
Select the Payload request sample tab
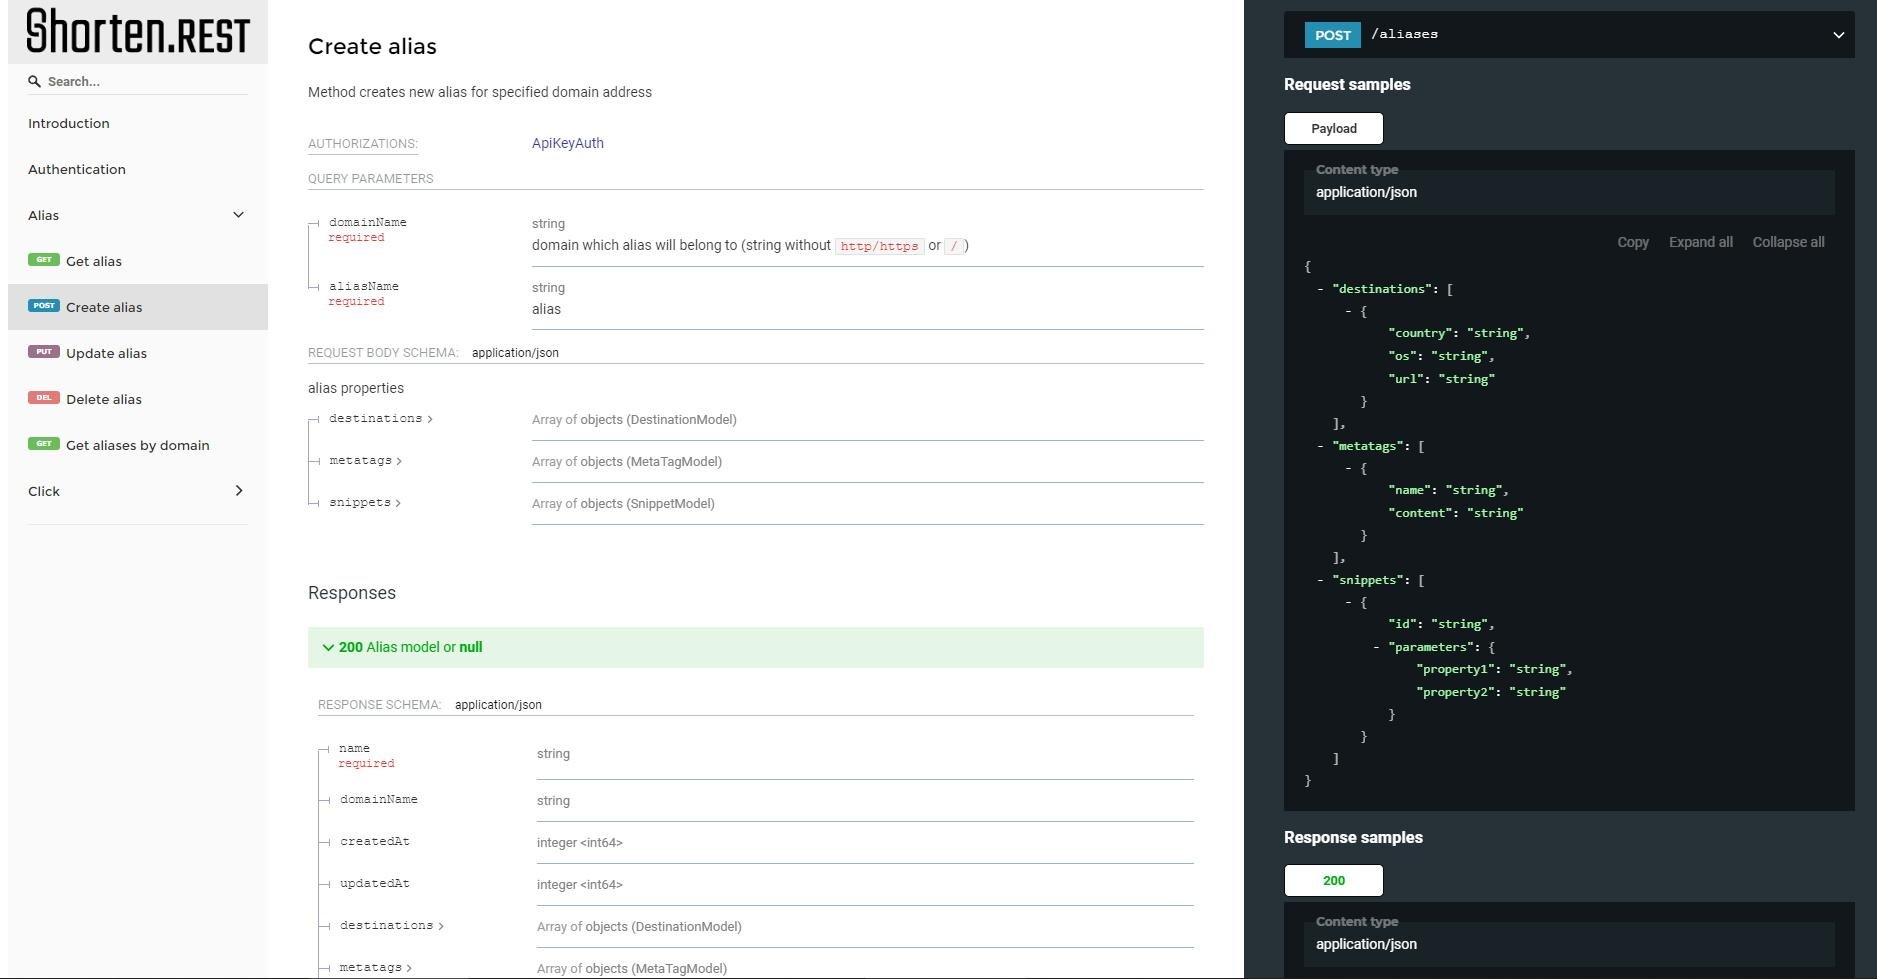(x=1333, y=128)
